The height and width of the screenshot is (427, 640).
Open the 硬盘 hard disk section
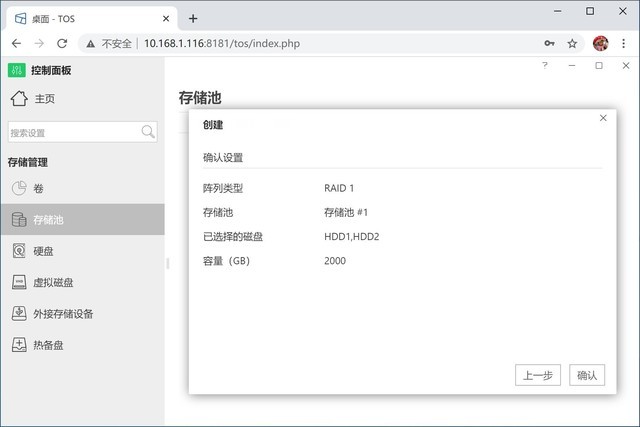click(x=82, y=251)
